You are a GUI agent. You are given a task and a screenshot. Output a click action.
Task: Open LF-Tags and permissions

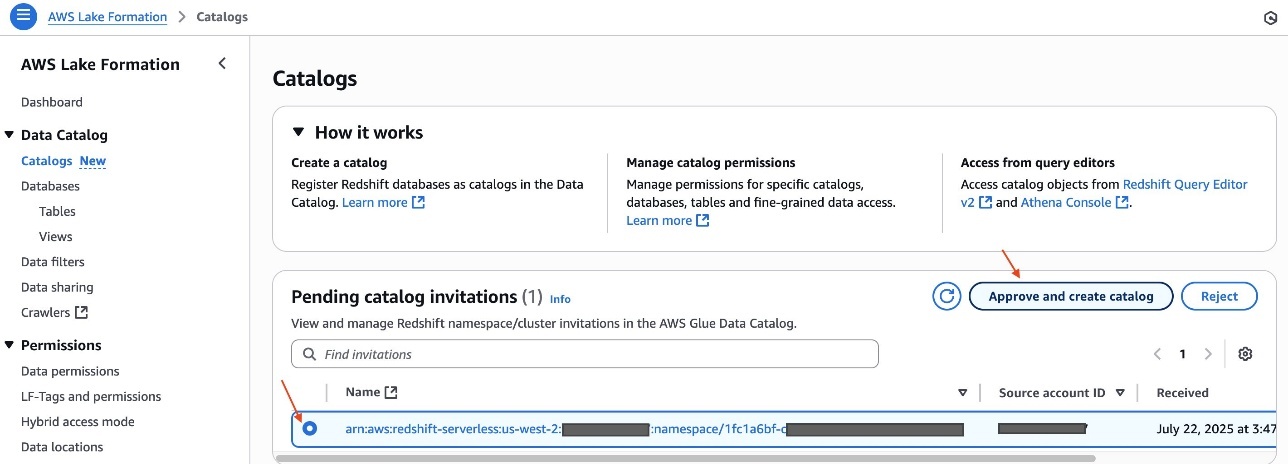pos(91,396)
